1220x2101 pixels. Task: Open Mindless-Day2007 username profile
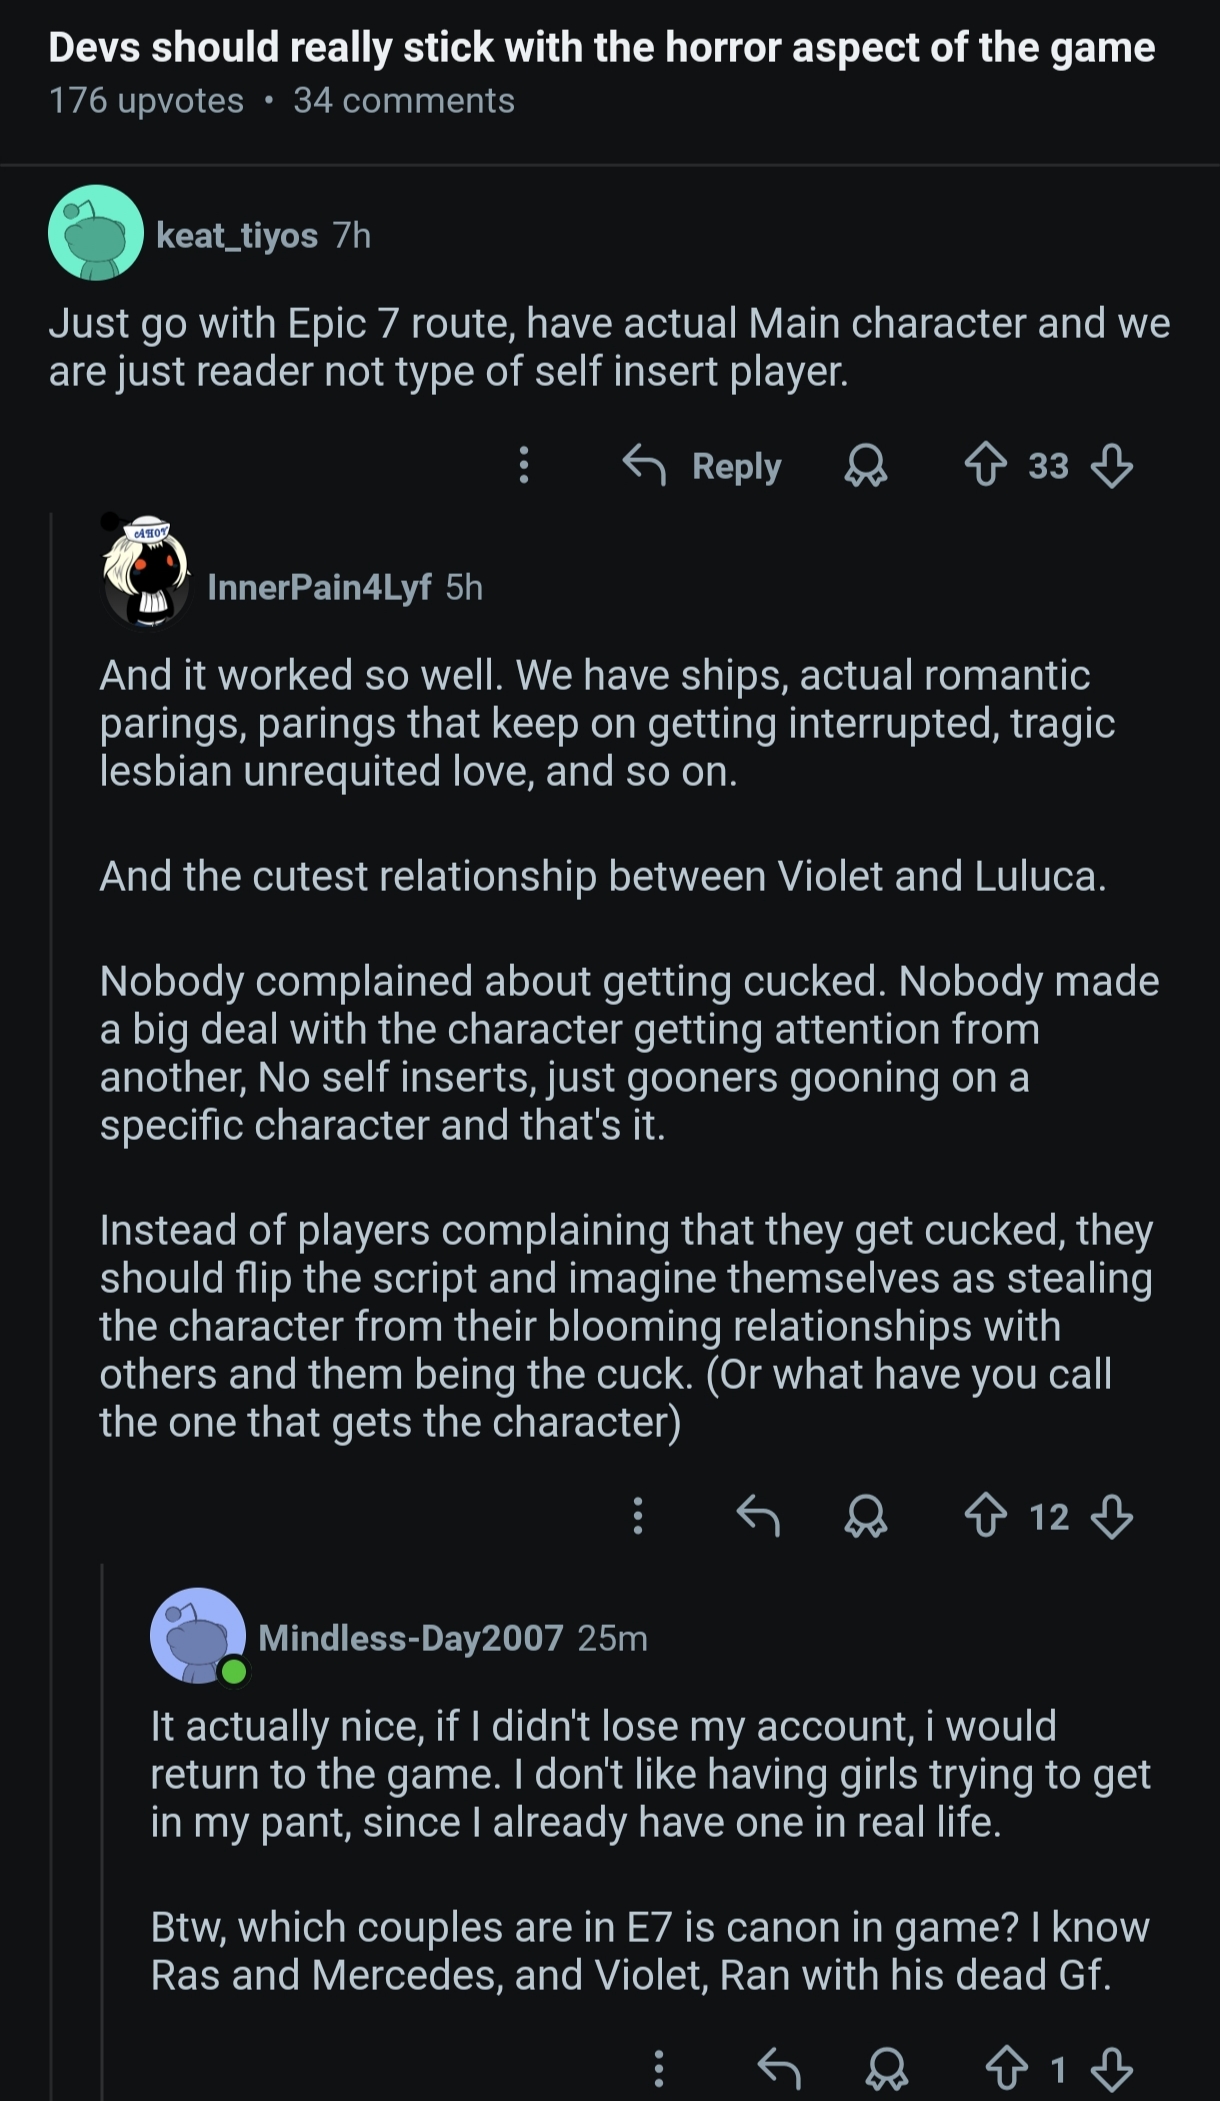pyautogui.click(x=410, y=1637)
